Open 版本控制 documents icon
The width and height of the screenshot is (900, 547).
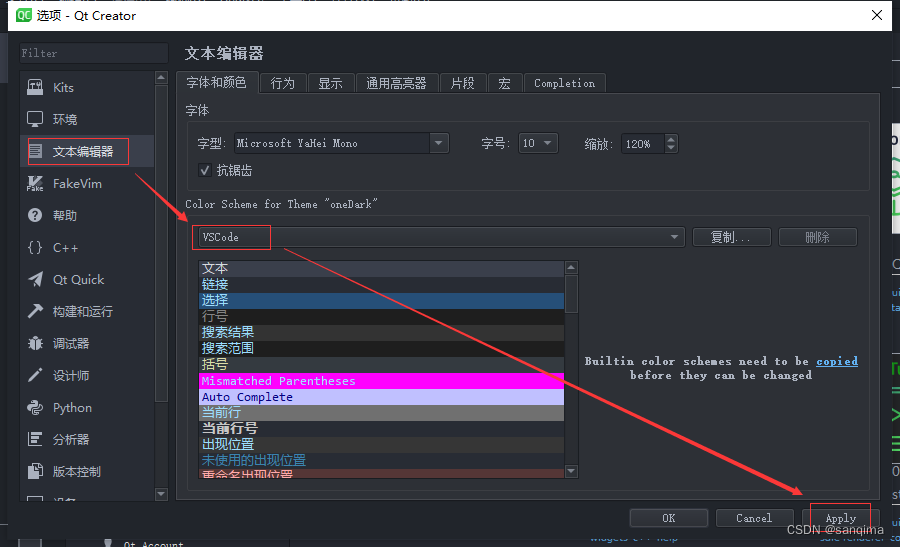tap(35, 471)
